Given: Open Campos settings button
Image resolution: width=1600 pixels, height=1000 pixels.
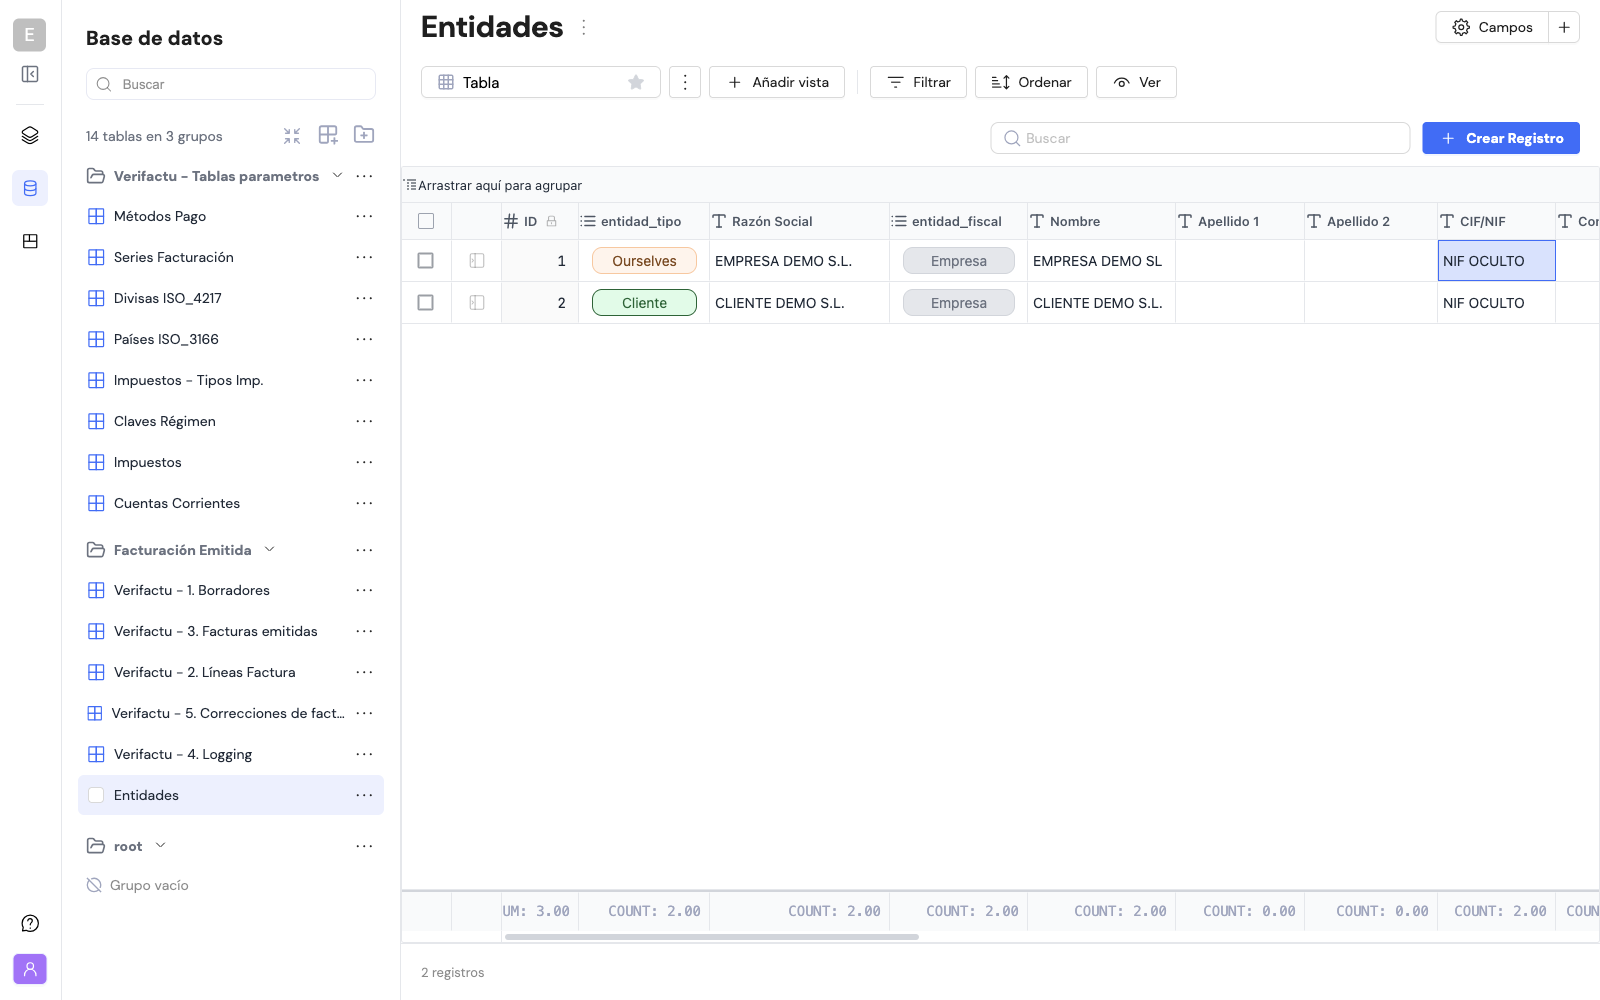Looking at the screenshot, I should (x=1492, y=27).
